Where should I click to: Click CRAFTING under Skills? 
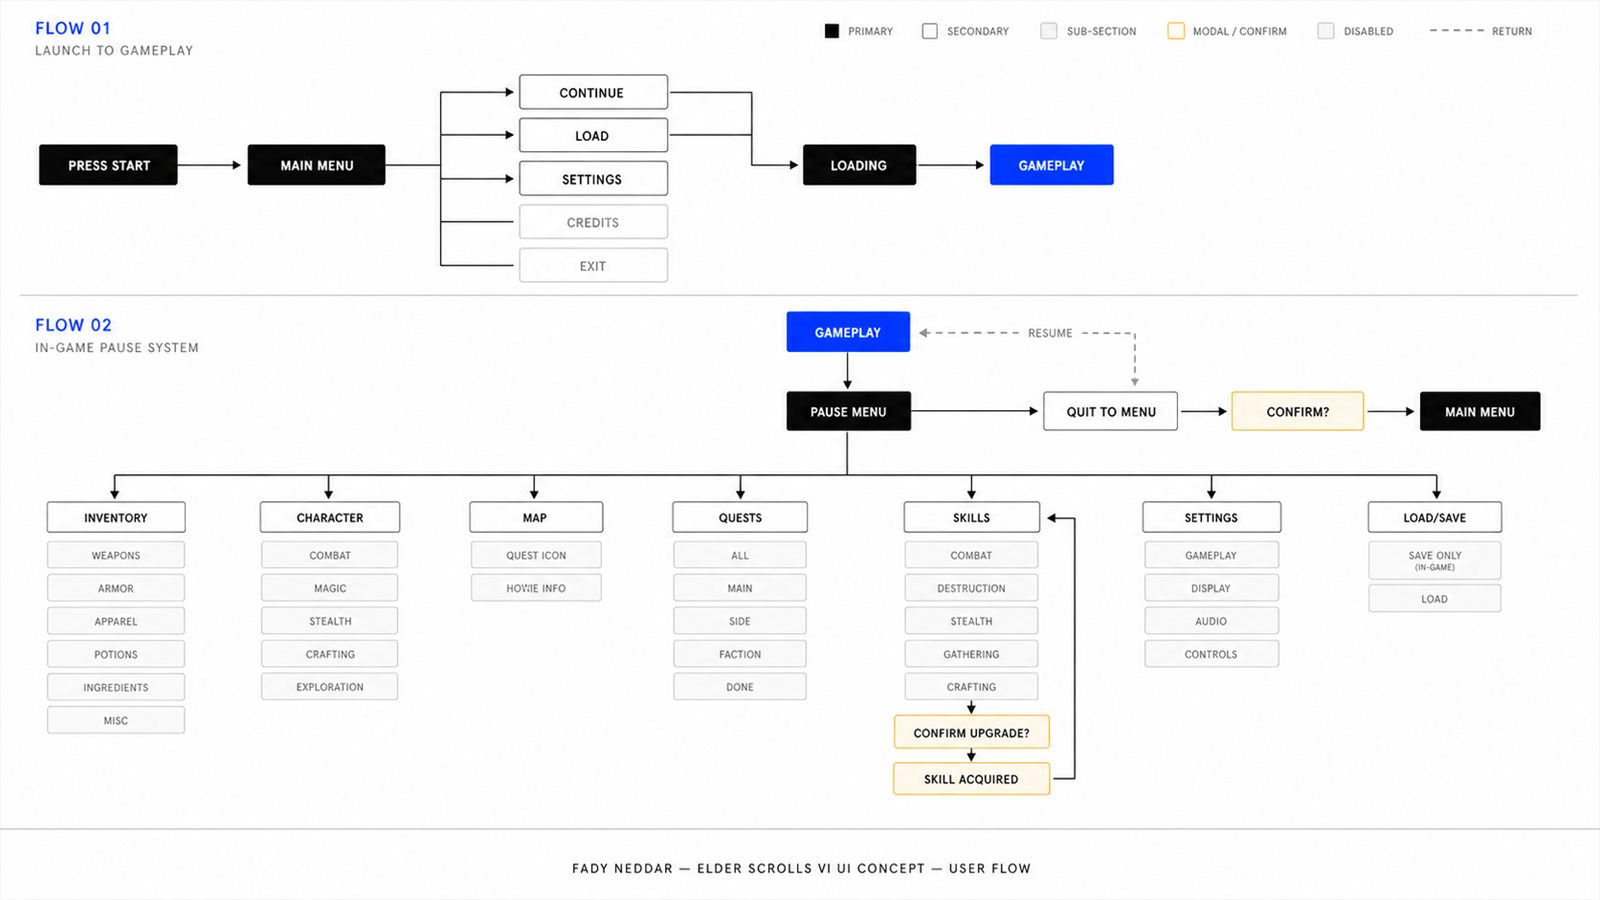pos(971,687)
